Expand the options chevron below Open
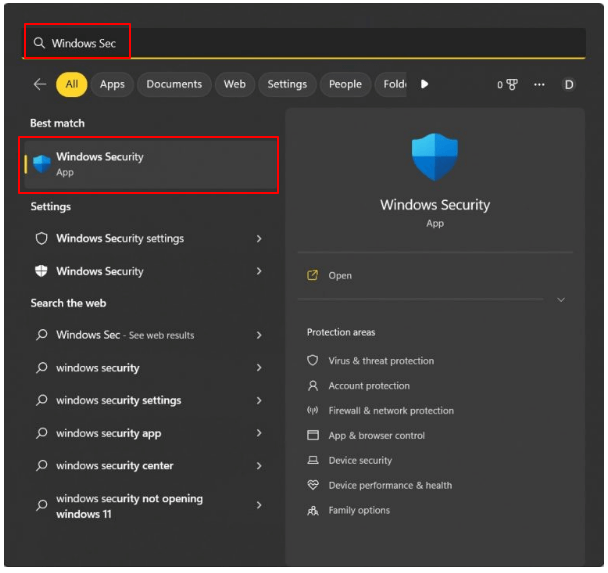Viewport: 608px width, 573px height. coord(560,300)
